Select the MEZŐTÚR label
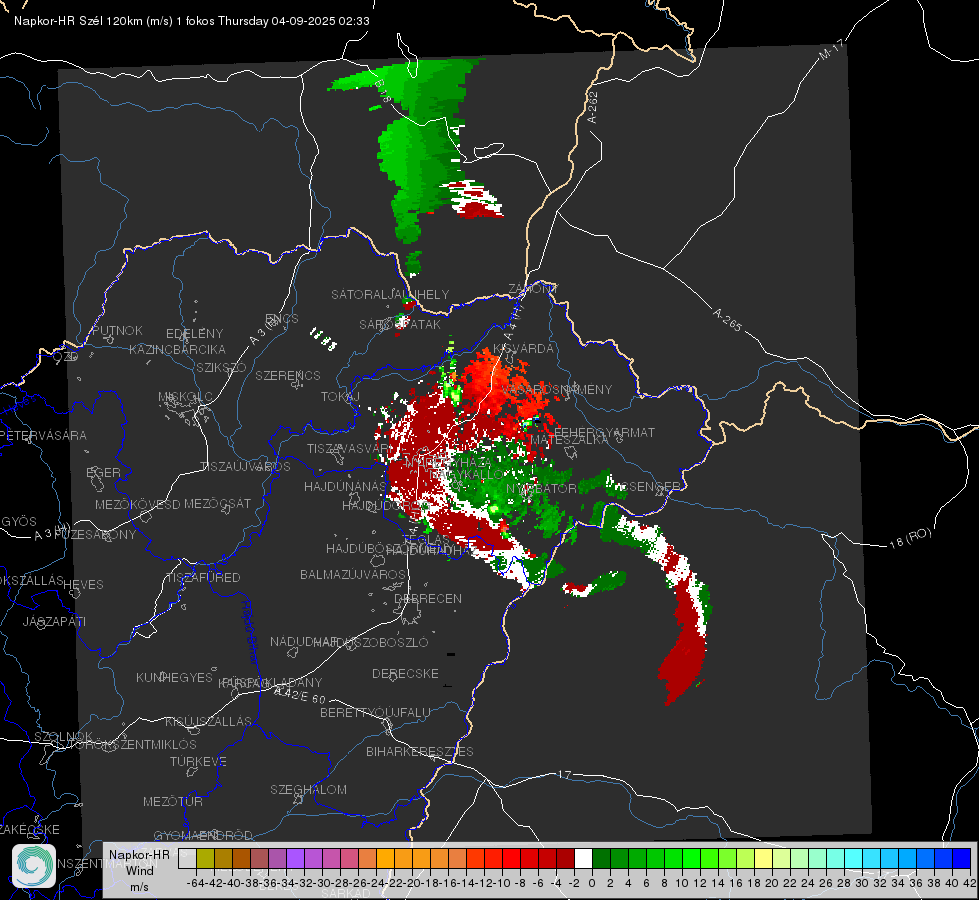Viewport: 979px width, 900px height. click(173, 801)
